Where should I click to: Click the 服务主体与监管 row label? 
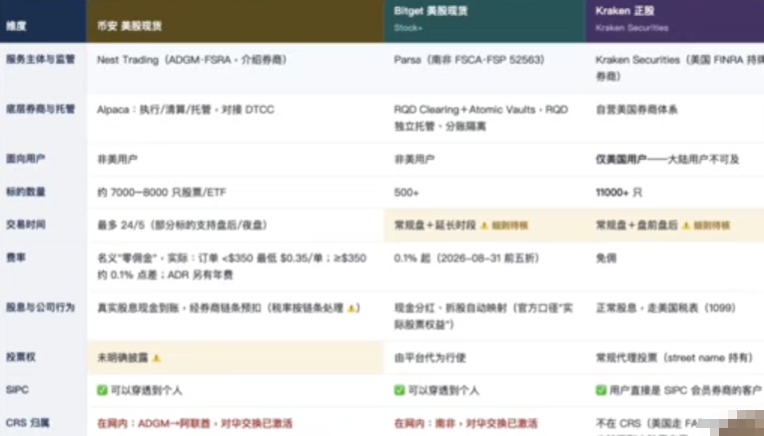40,59
